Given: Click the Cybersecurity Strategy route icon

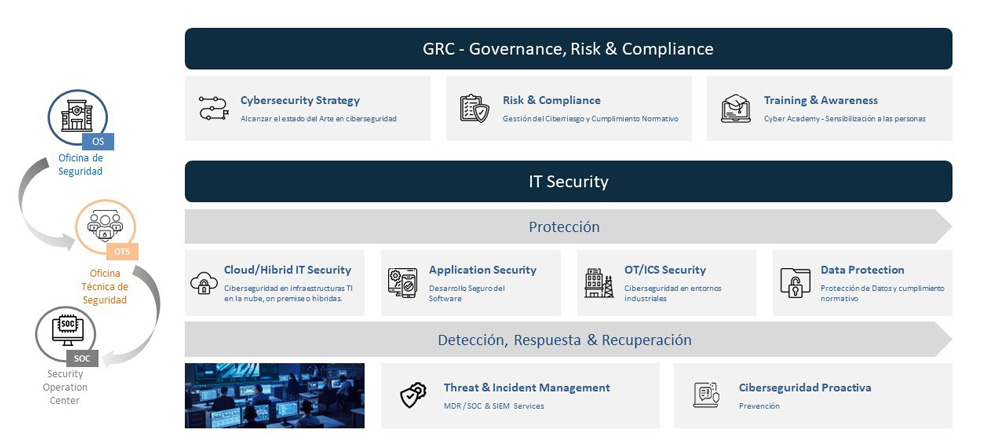Looking at the screenshot, I should pos(213,108).
